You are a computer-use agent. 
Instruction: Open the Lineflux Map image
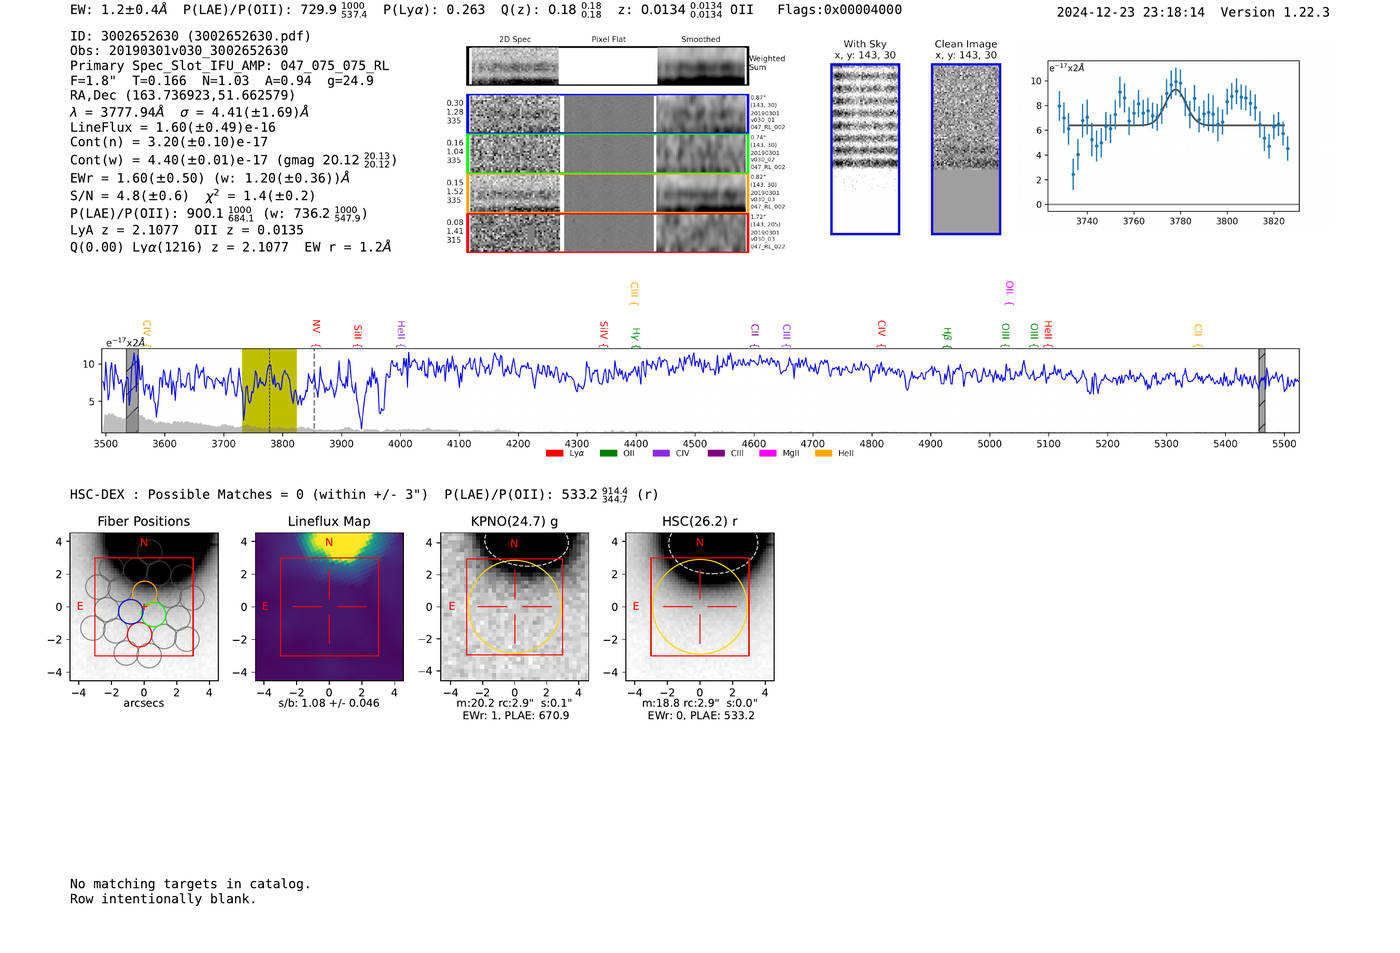coord(329,607)
